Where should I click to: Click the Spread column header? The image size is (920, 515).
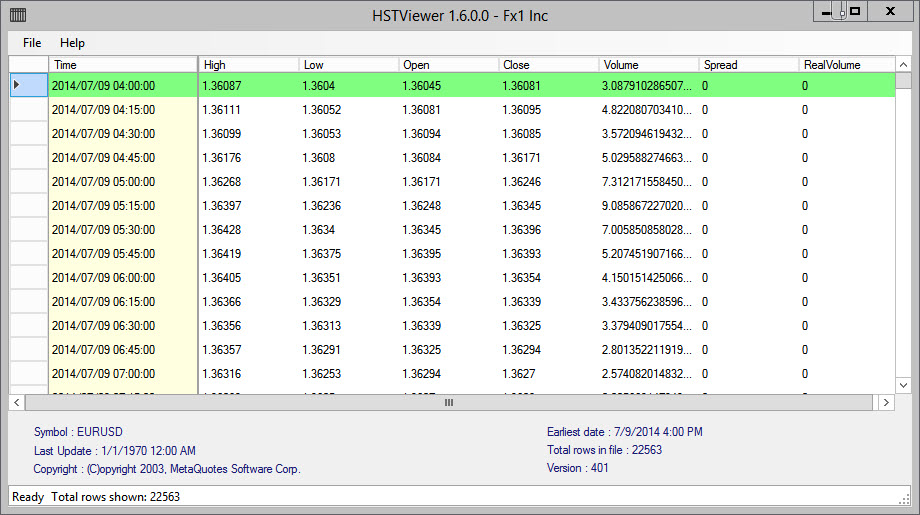[749, 65]
